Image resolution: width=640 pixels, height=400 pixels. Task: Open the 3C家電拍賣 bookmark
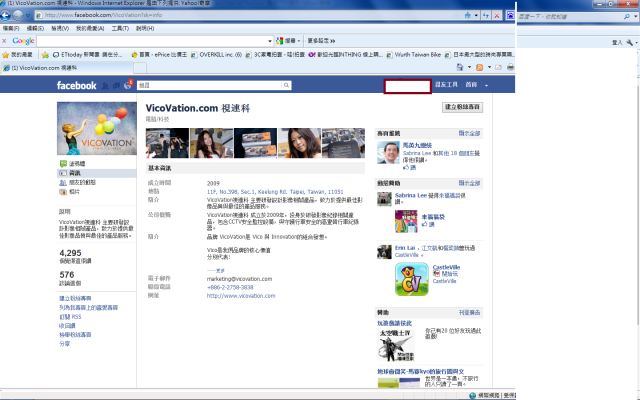tap(275, 55)
